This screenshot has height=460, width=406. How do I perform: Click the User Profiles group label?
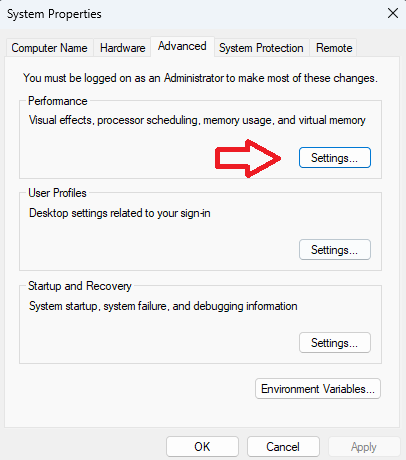[x=57, y=193]
